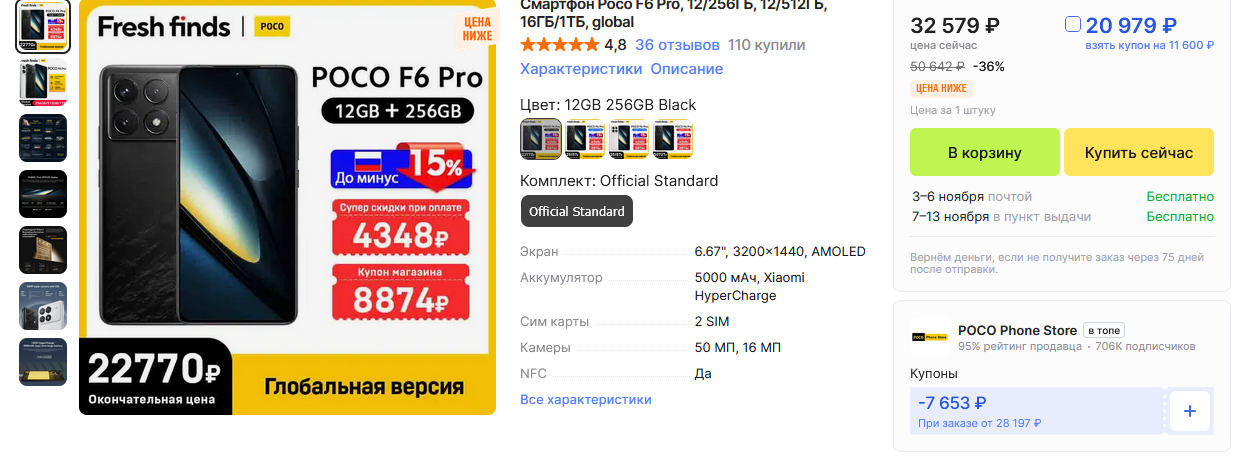Expand Все характеристики link
This screenshot has height=459, width=1237.
586,399
